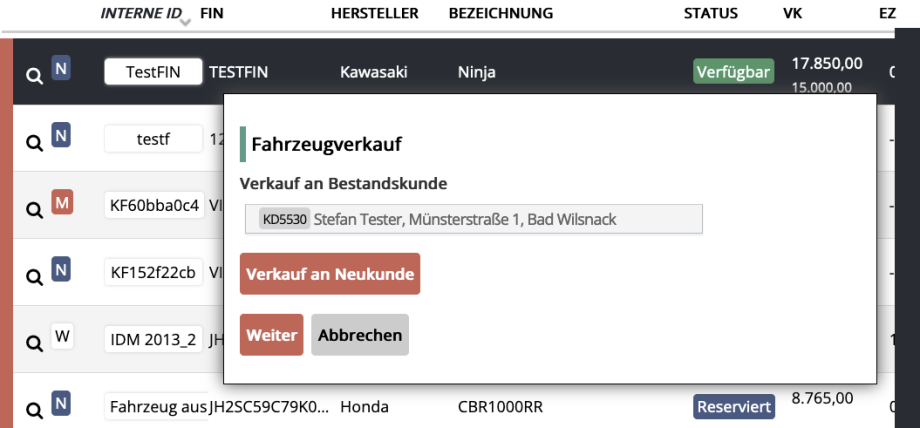Click the magnifier icon in the KF152f22cb row

coord(34,276)
